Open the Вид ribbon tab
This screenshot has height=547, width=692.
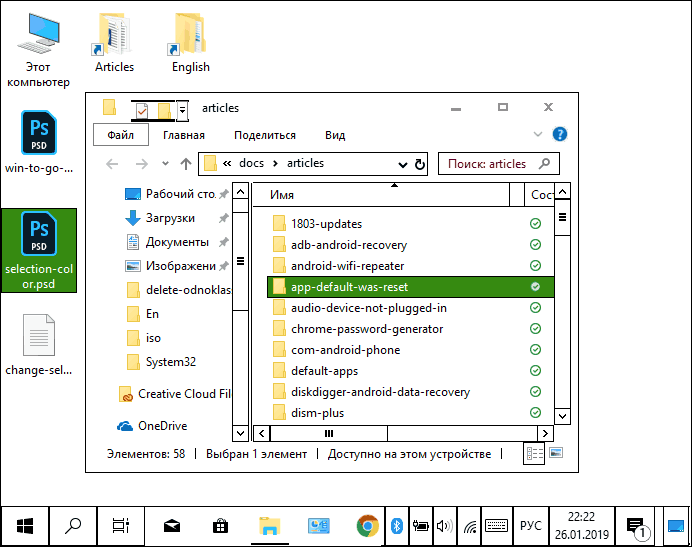[x=335, y=135]
